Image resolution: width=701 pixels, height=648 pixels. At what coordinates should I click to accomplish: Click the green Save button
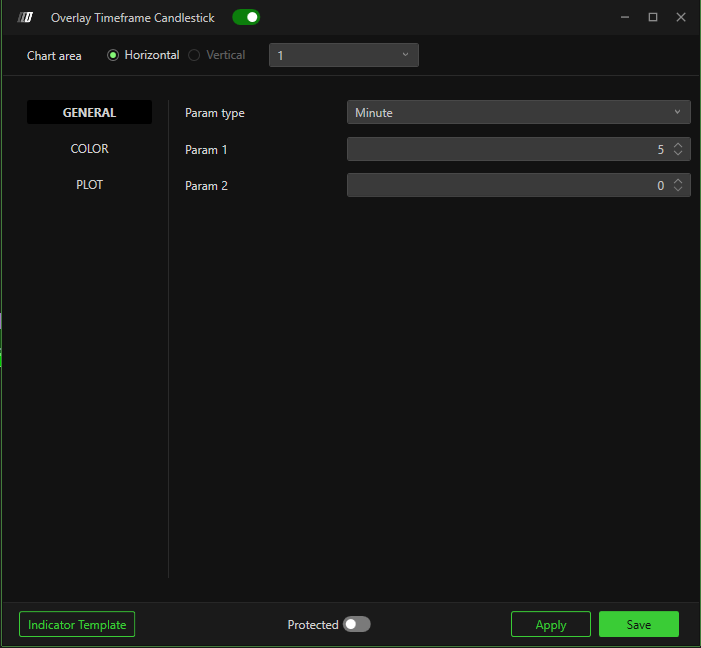tap(638, 624)
